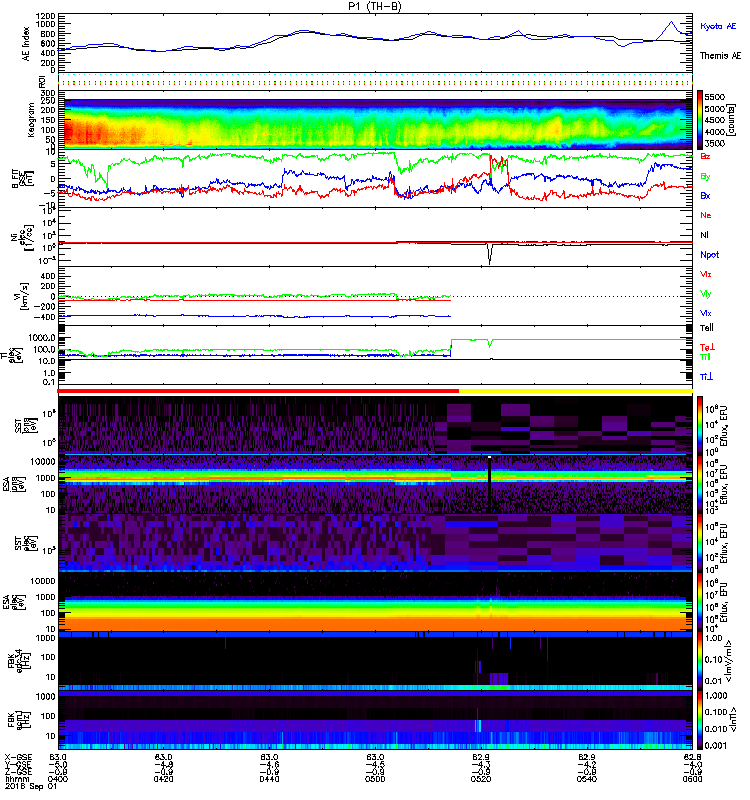Screen dimensions: 750x800
Task: Click the black data gap in ESA ion spectrogram
Action: point(489,485)
